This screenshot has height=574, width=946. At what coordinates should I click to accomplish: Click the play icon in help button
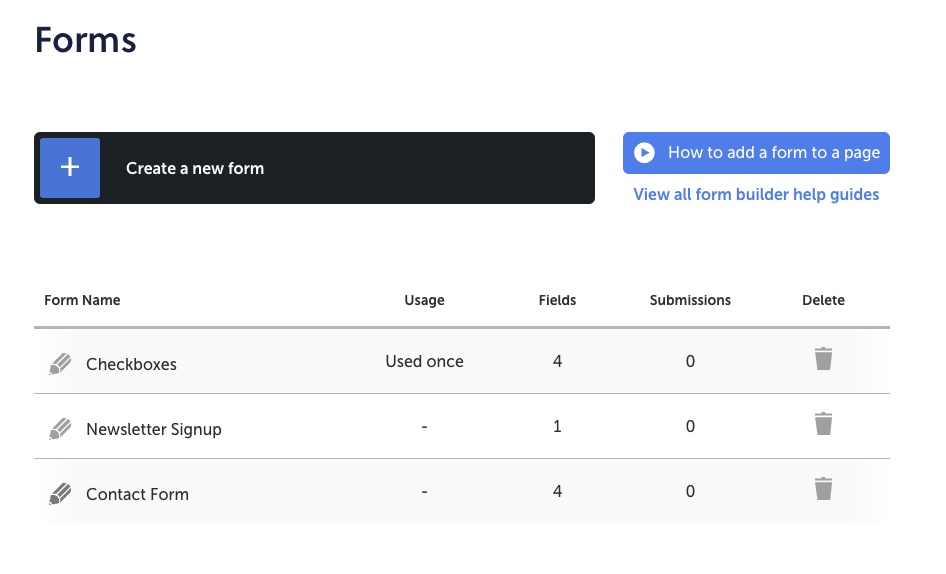tap(644, 153)
